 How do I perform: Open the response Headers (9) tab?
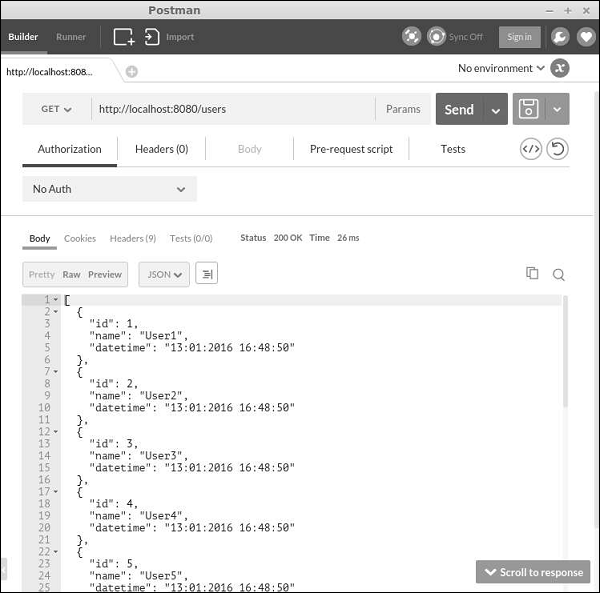132,238
